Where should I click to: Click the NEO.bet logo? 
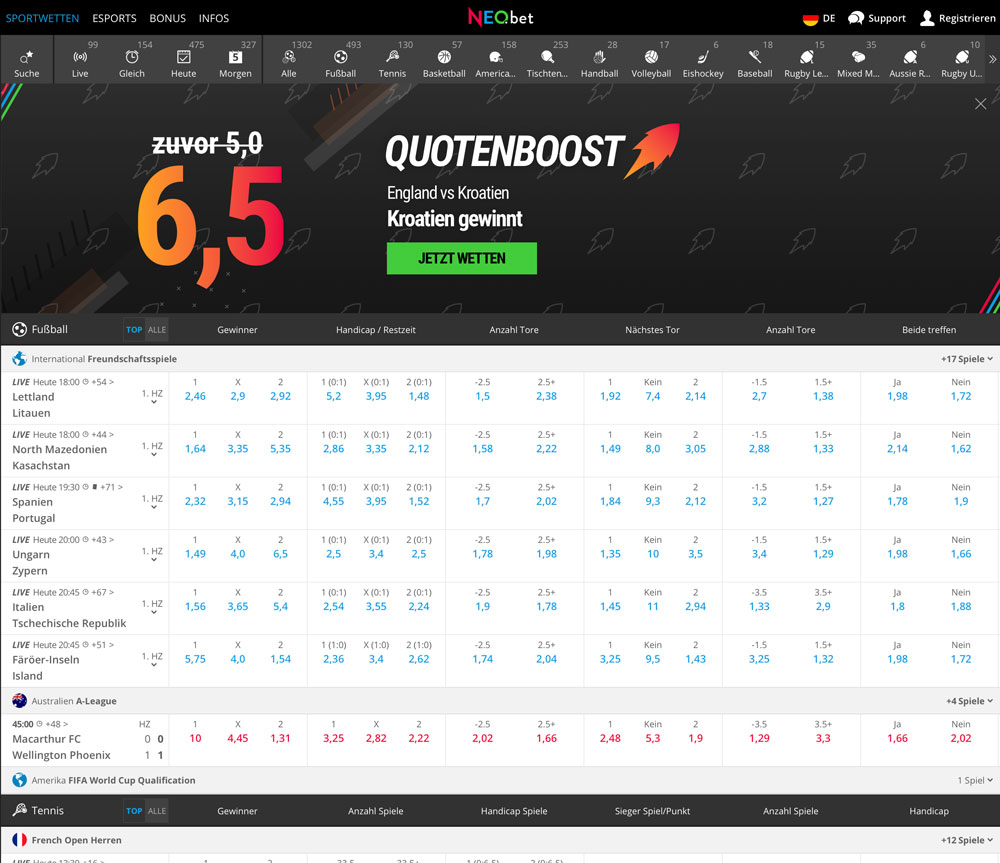pyautogui.click(x=501, y=17)
